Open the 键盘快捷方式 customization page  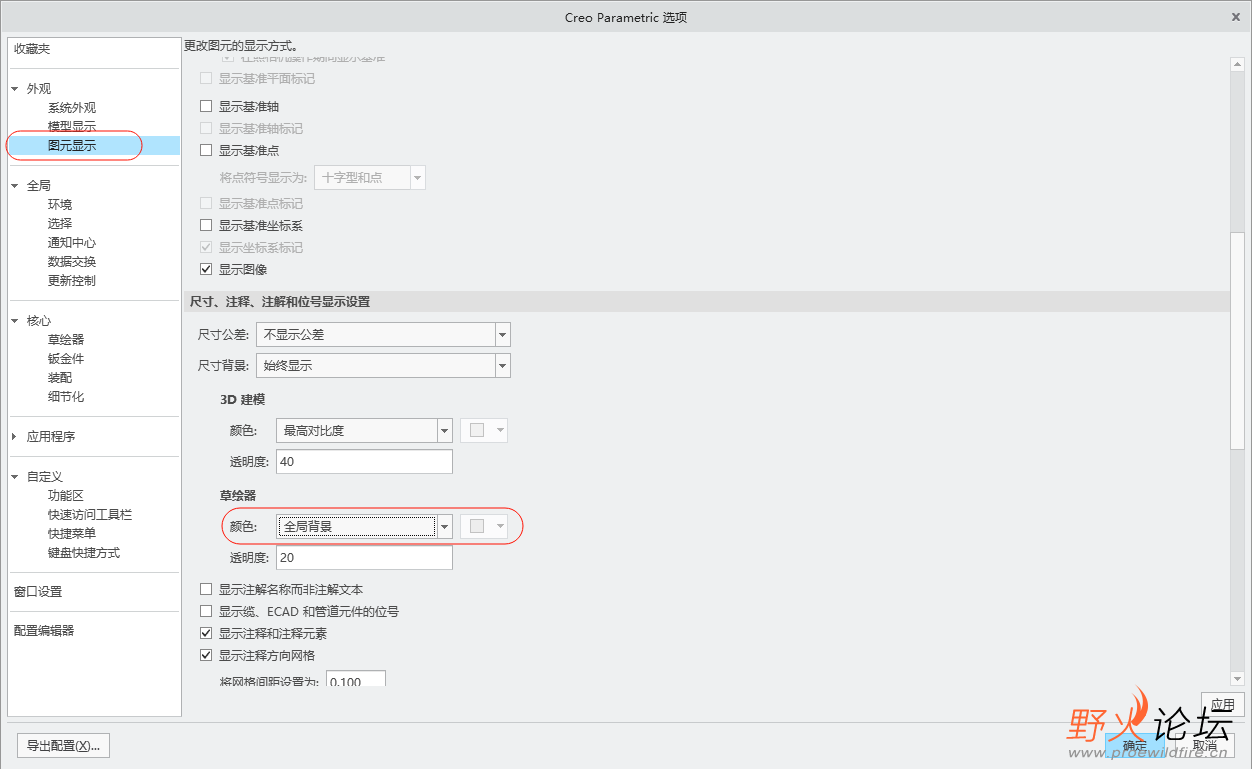click(x=84, y=553)
